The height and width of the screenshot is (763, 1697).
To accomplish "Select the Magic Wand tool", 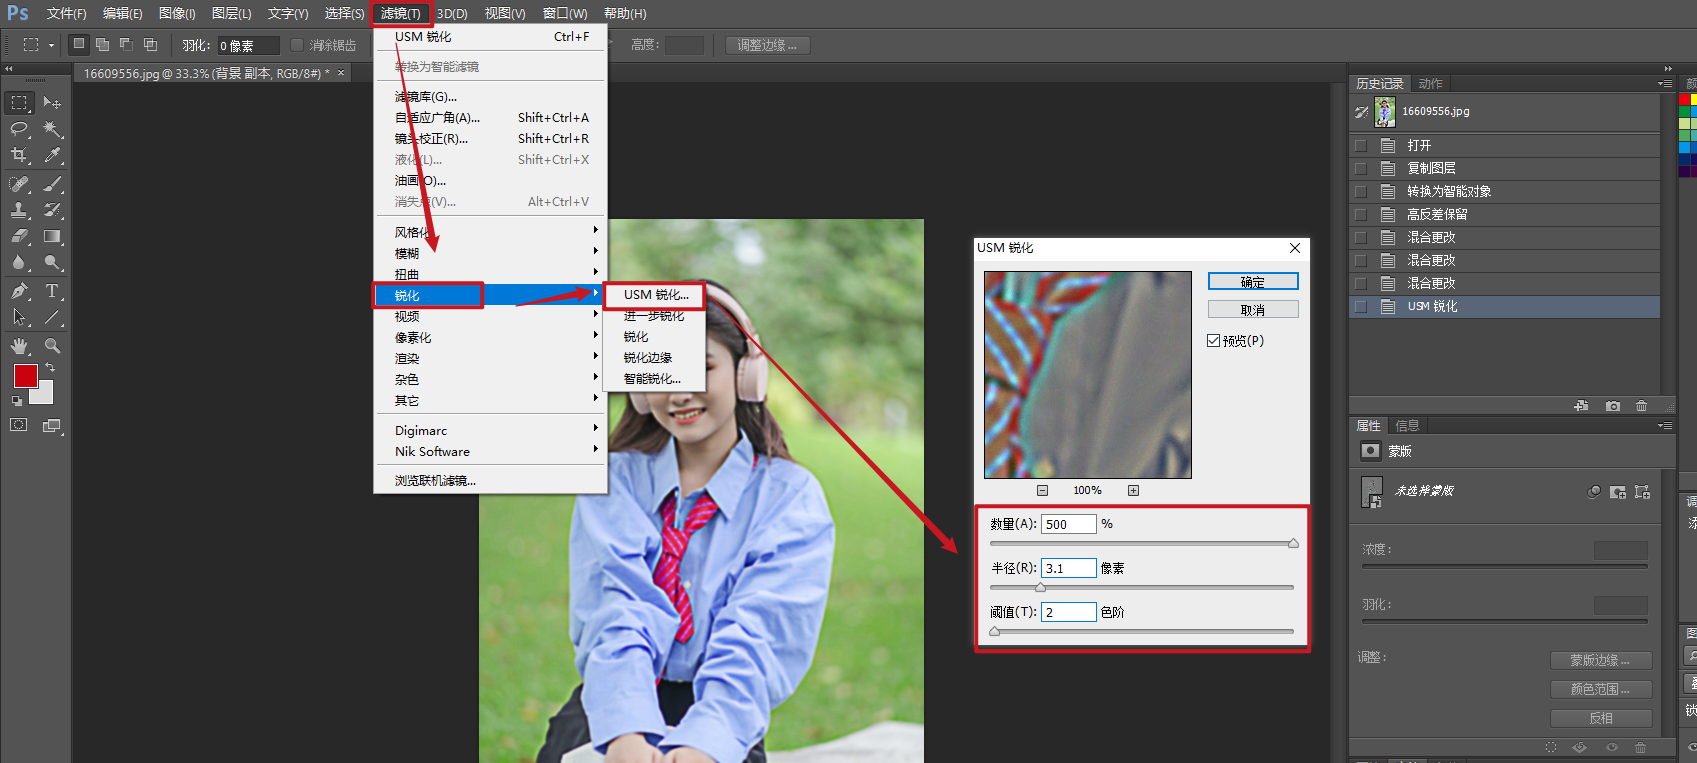I will tap(52, 129).
